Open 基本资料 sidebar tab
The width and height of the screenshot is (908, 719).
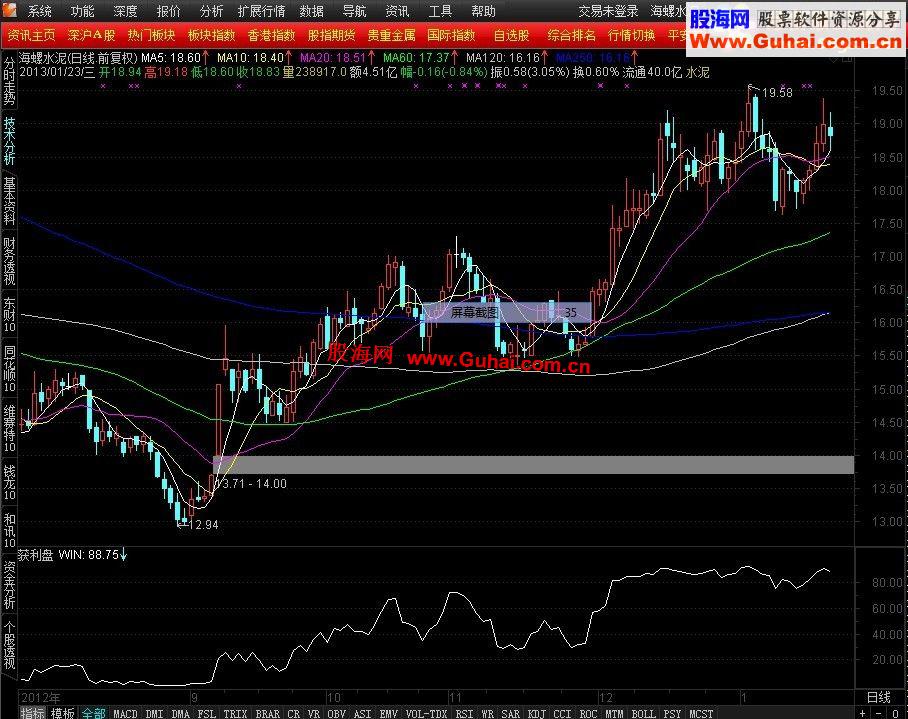[x=9, y=201]
